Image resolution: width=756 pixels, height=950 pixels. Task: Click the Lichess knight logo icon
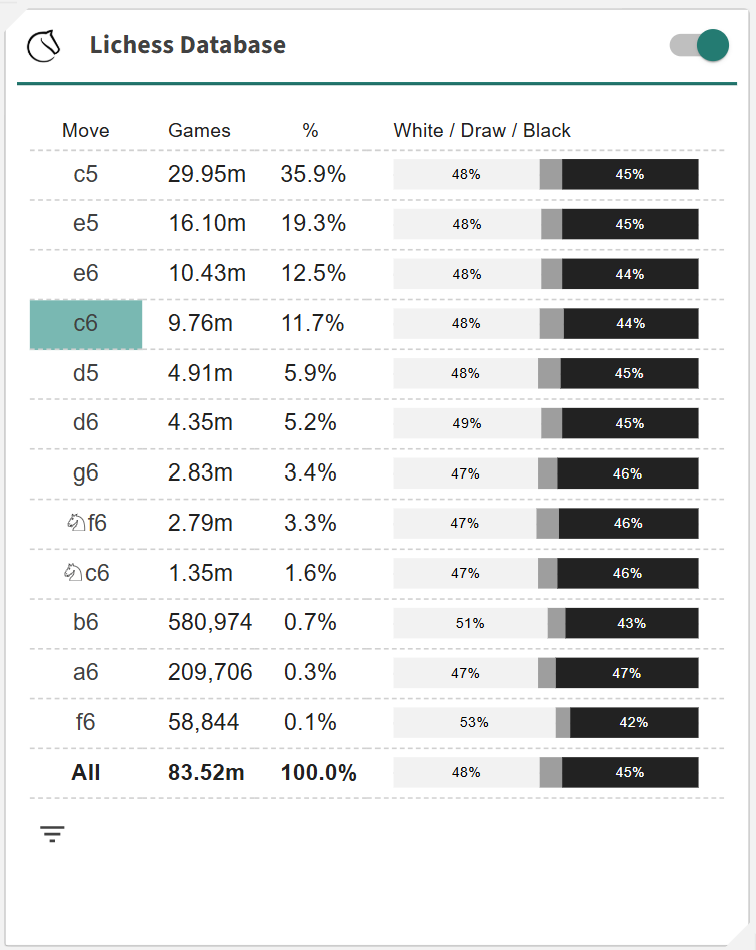[44, 45]
